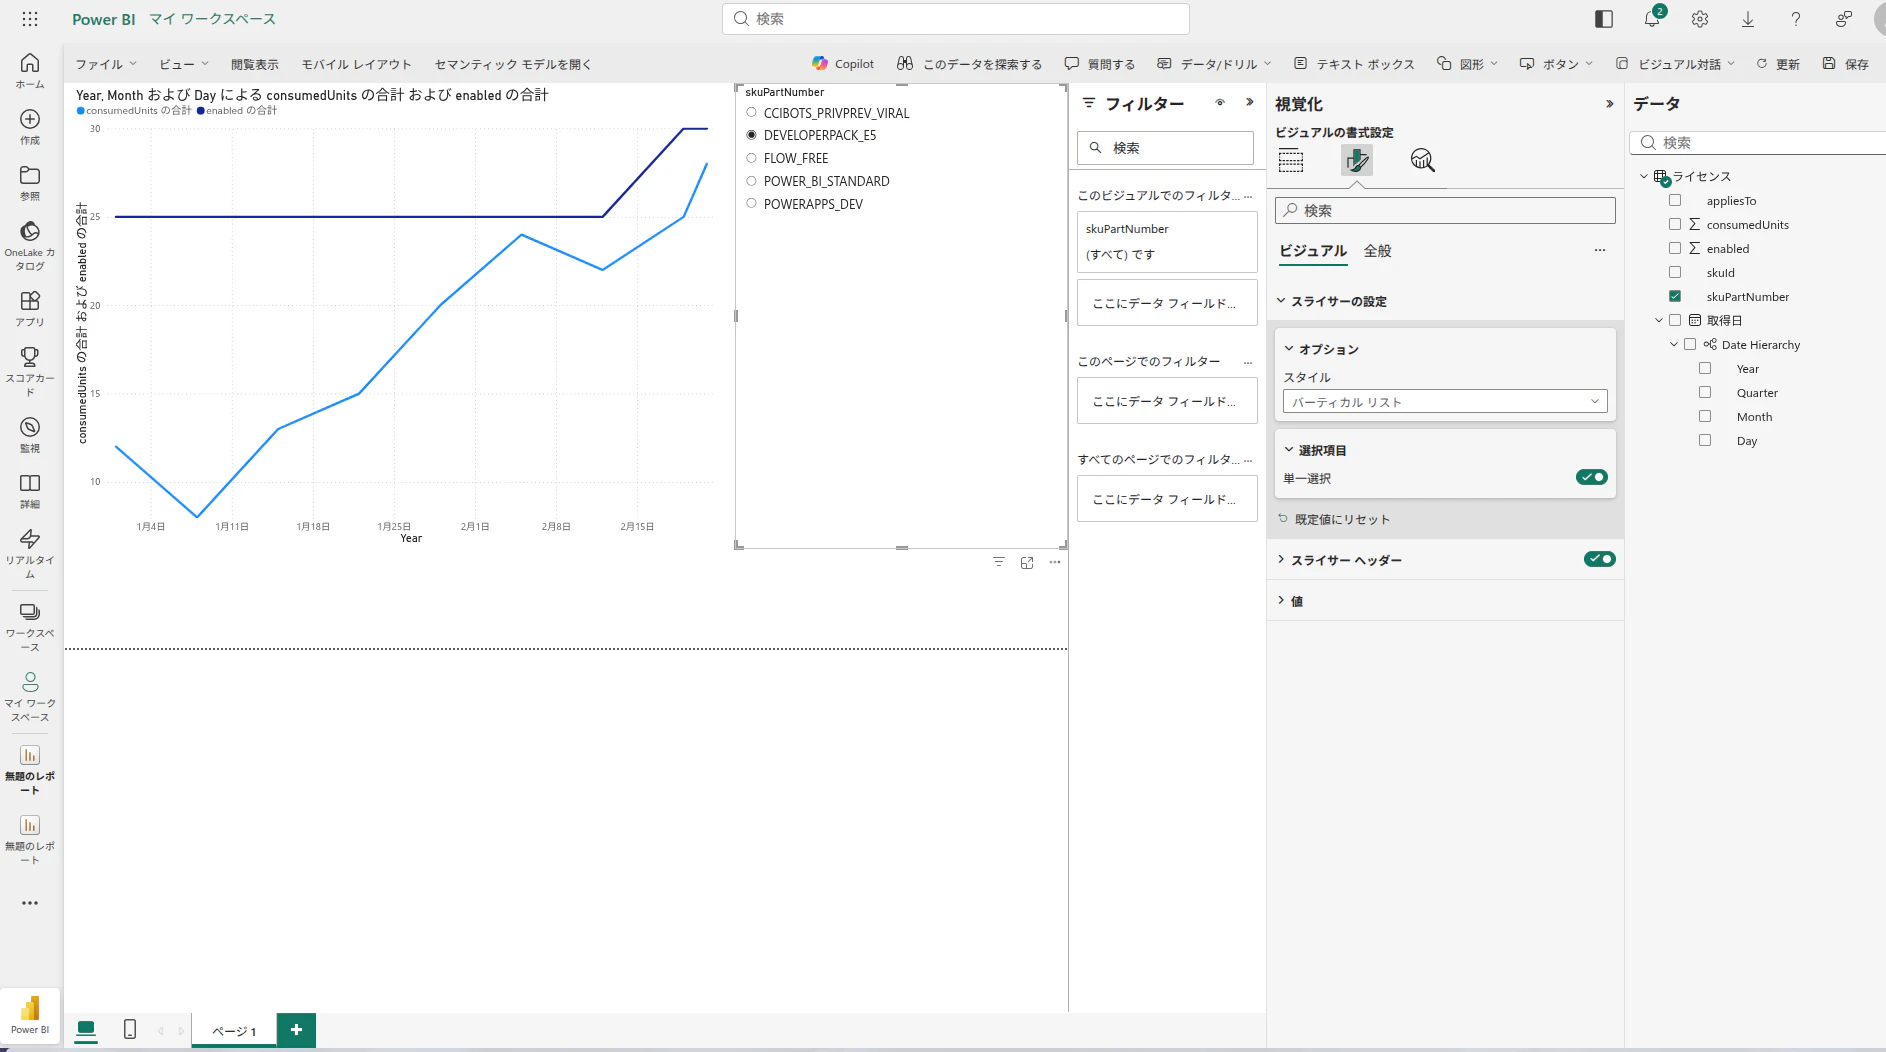
Task: Select the ページ 1 page tab
Action: tap(234, 1031)
